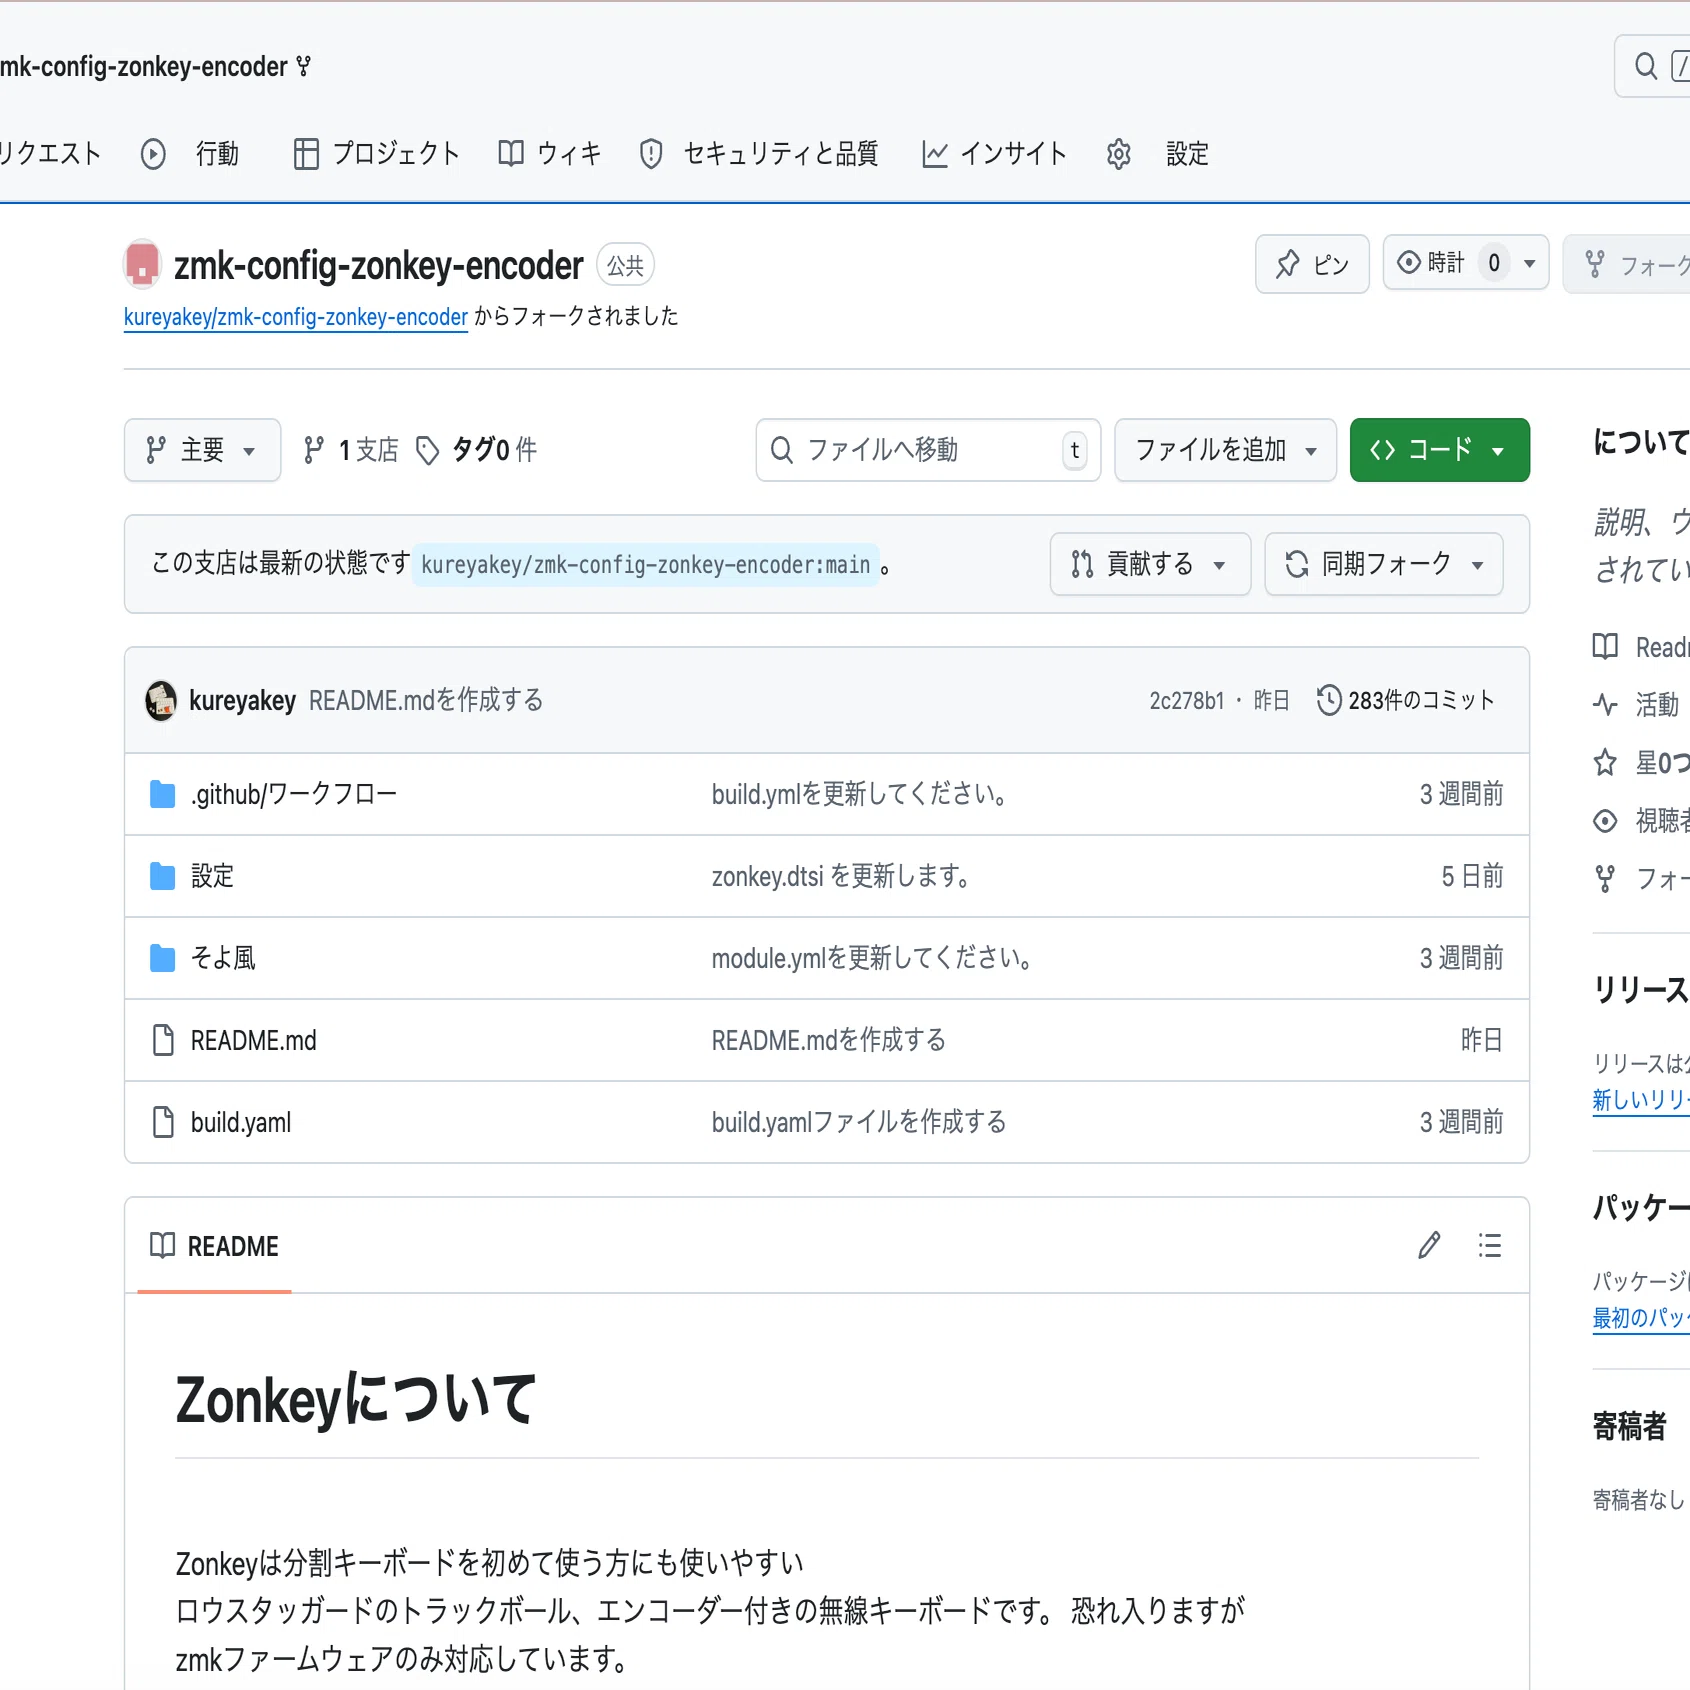View the タグ 0 件 tags link
1690x1690 pixels.
[477, 450]
